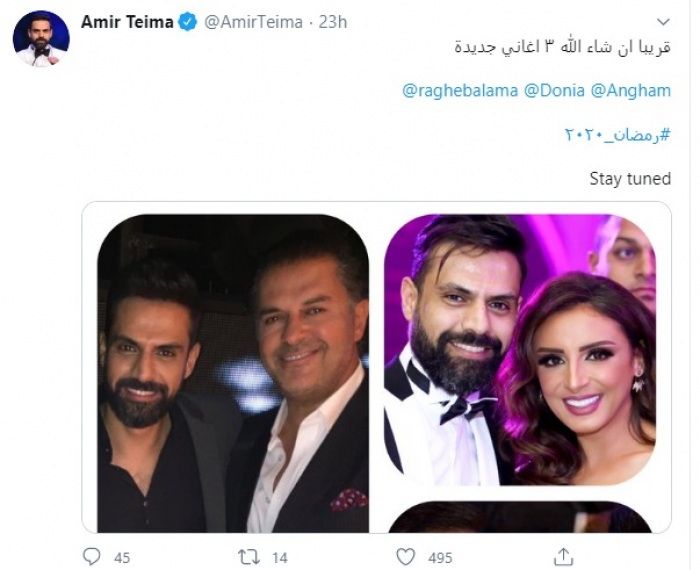The image size is (700, 570).
Task: Click the 45 replies count
Action: (122, 557)
